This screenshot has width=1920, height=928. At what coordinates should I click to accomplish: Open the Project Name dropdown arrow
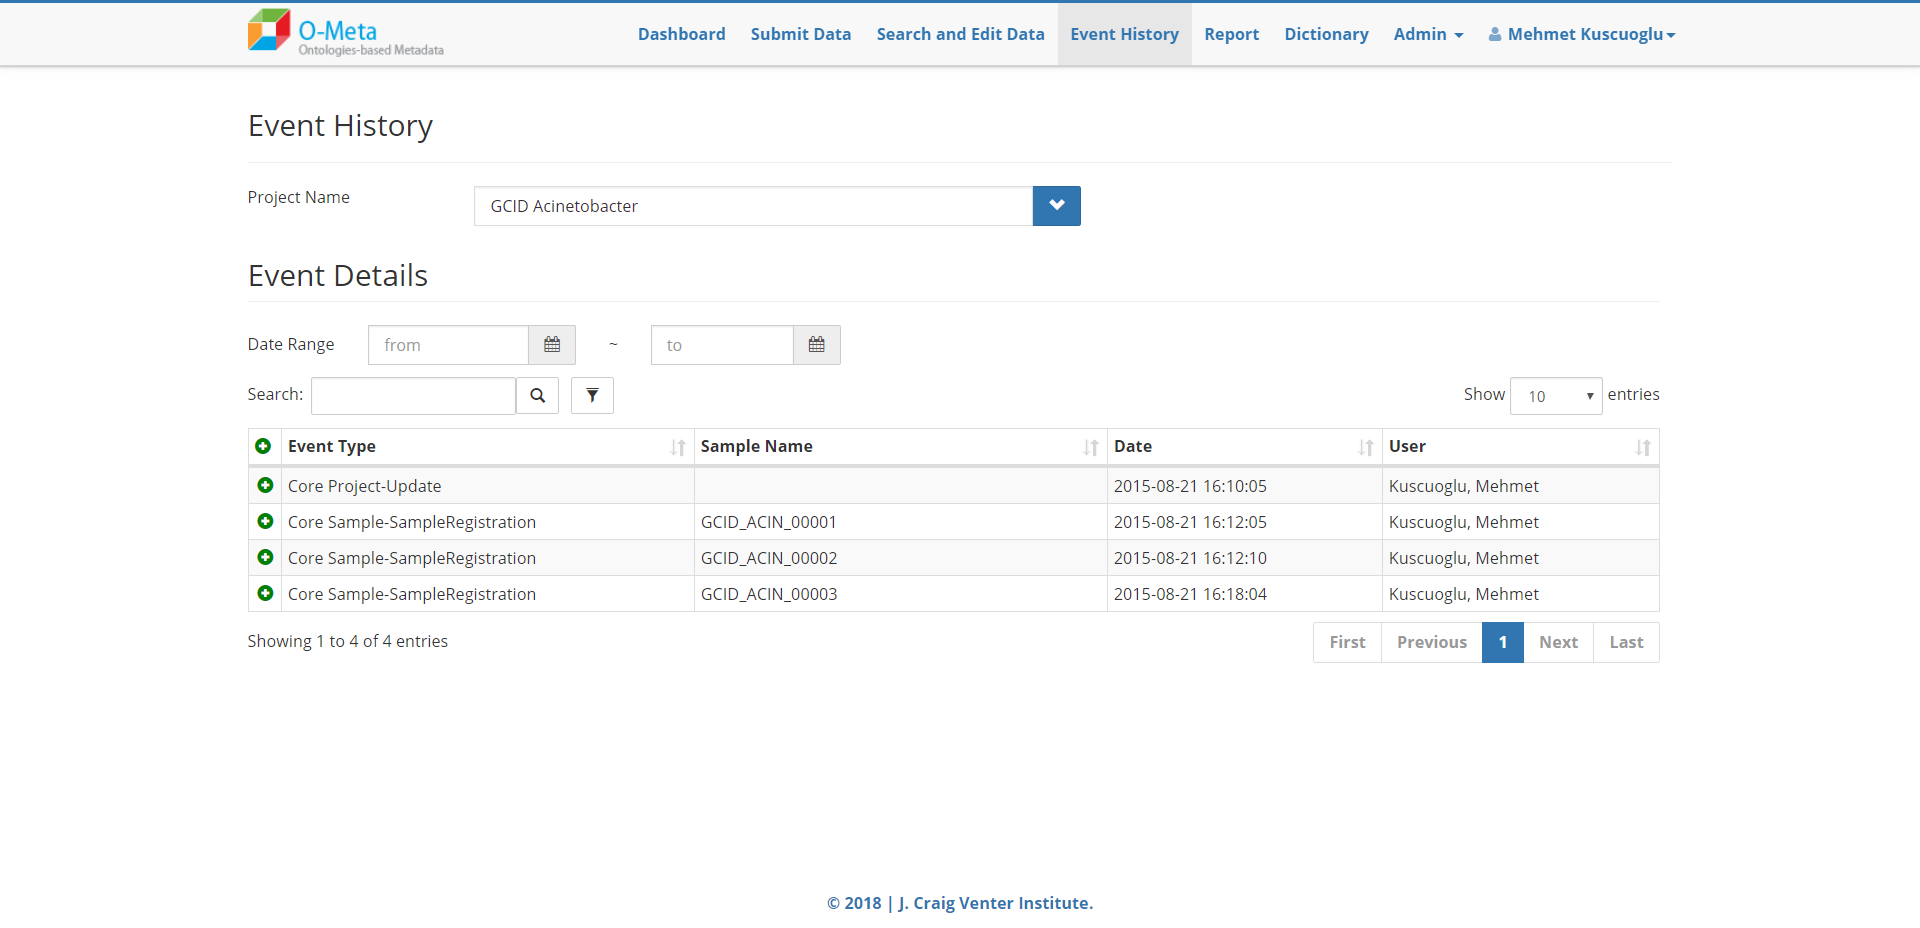[1057, 206]
